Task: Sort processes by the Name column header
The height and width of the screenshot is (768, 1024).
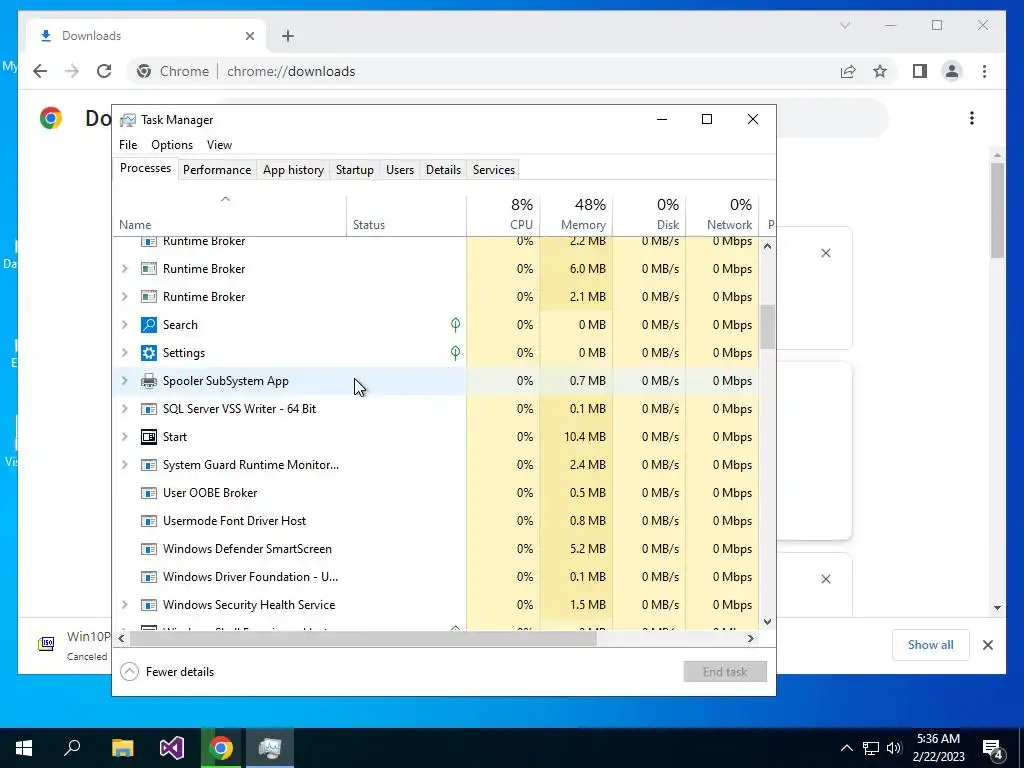Action: click(x=230, y=216)
